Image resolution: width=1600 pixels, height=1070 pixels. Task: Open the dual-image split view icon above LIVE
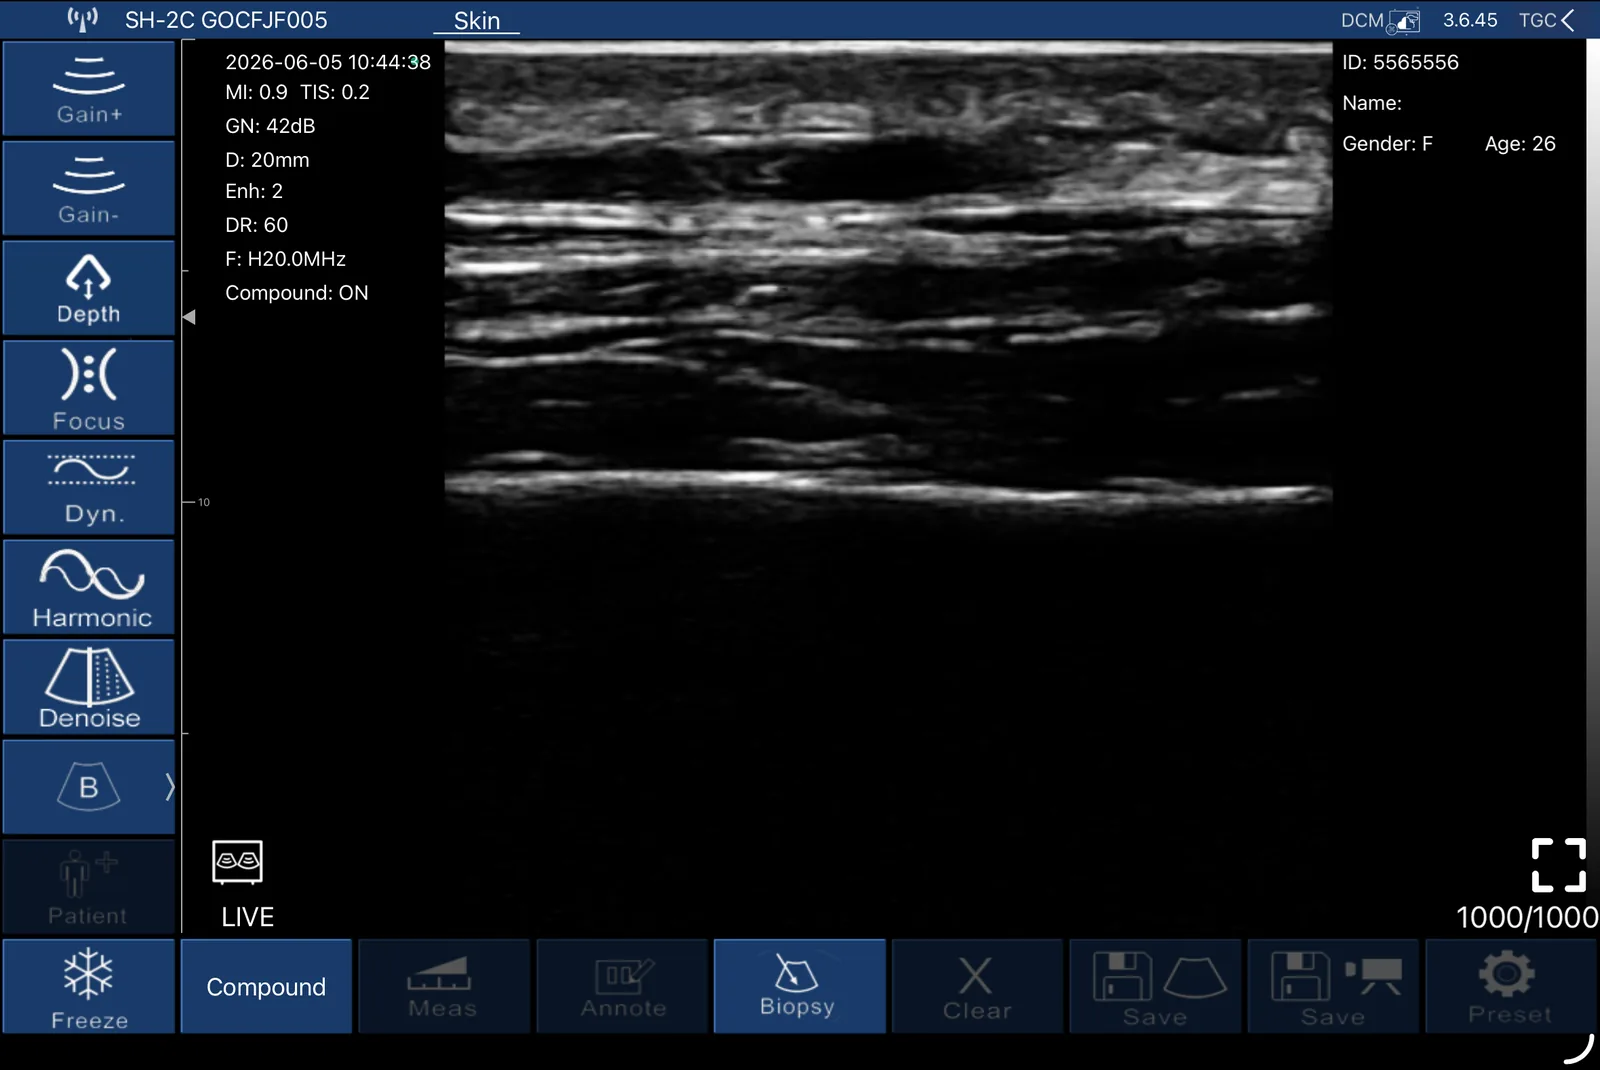pos(237,862)
